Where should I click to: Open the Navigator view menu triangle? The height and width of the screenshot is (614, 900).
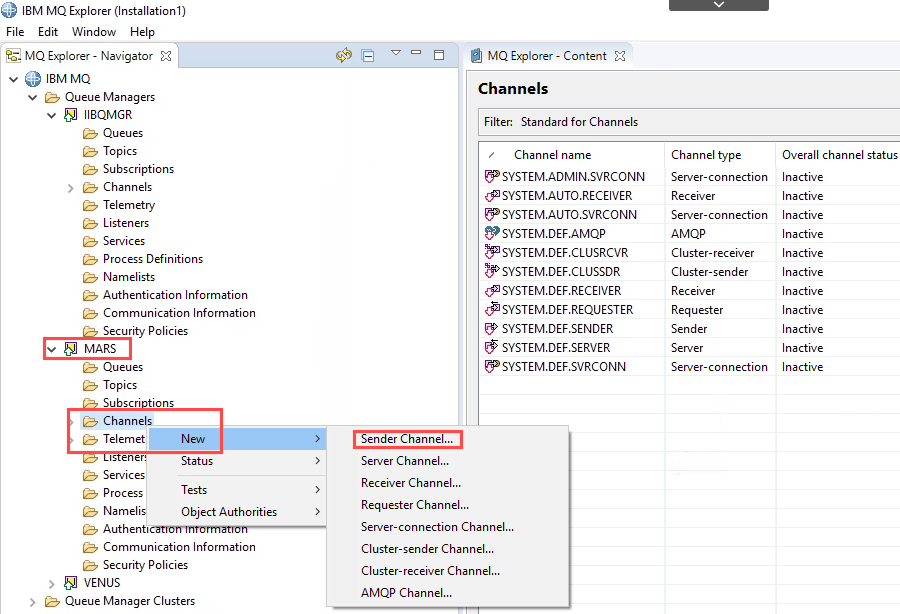(x=395, y=53)
